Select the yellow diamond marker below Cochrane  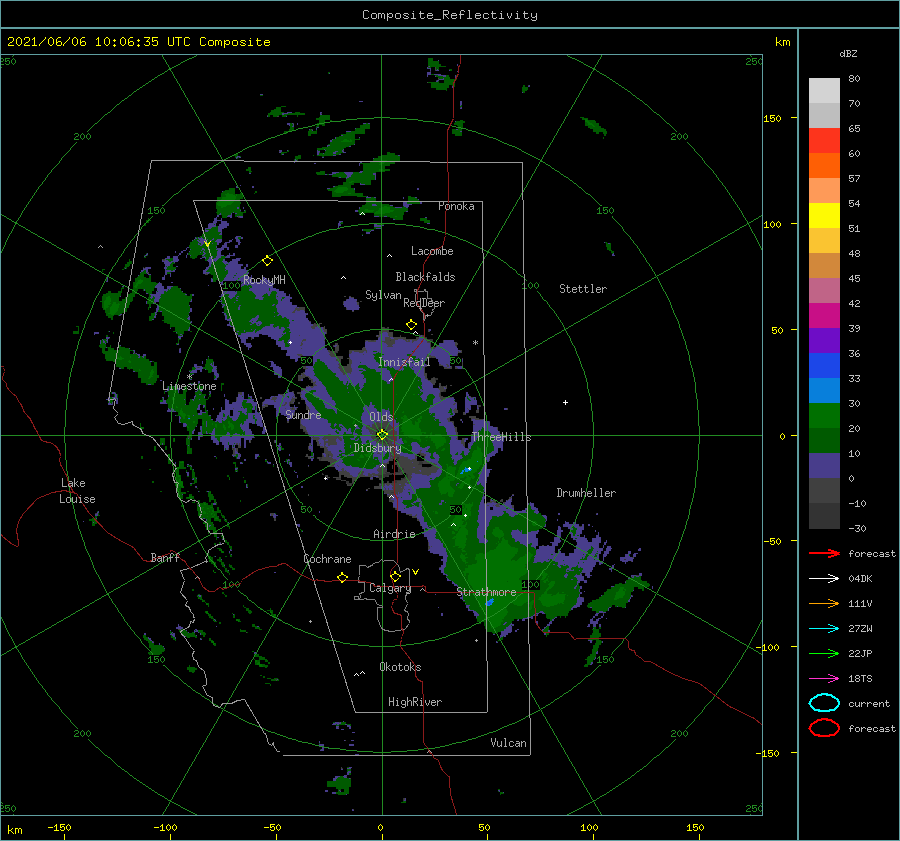click(342, 577)
